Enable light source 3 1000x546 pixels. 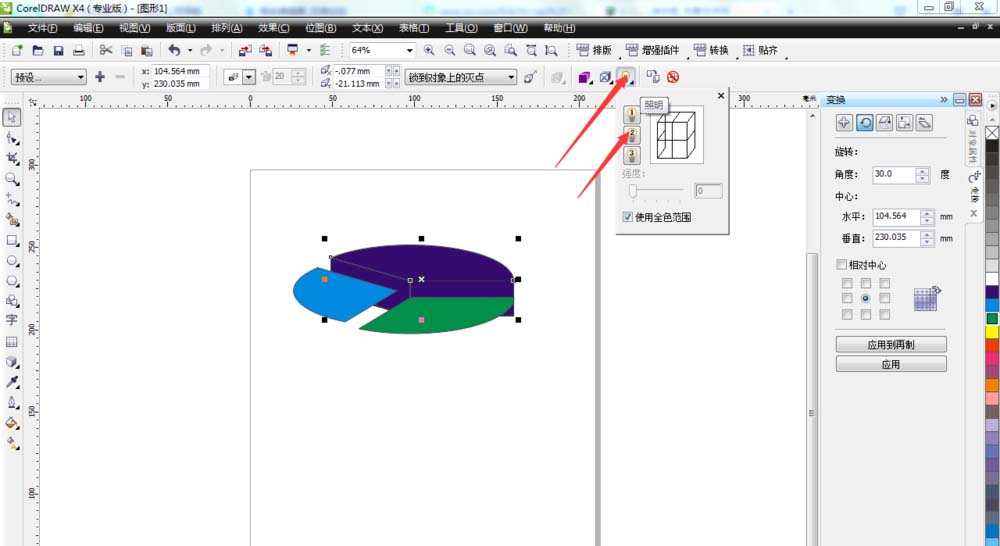click(x=631, y=155)
